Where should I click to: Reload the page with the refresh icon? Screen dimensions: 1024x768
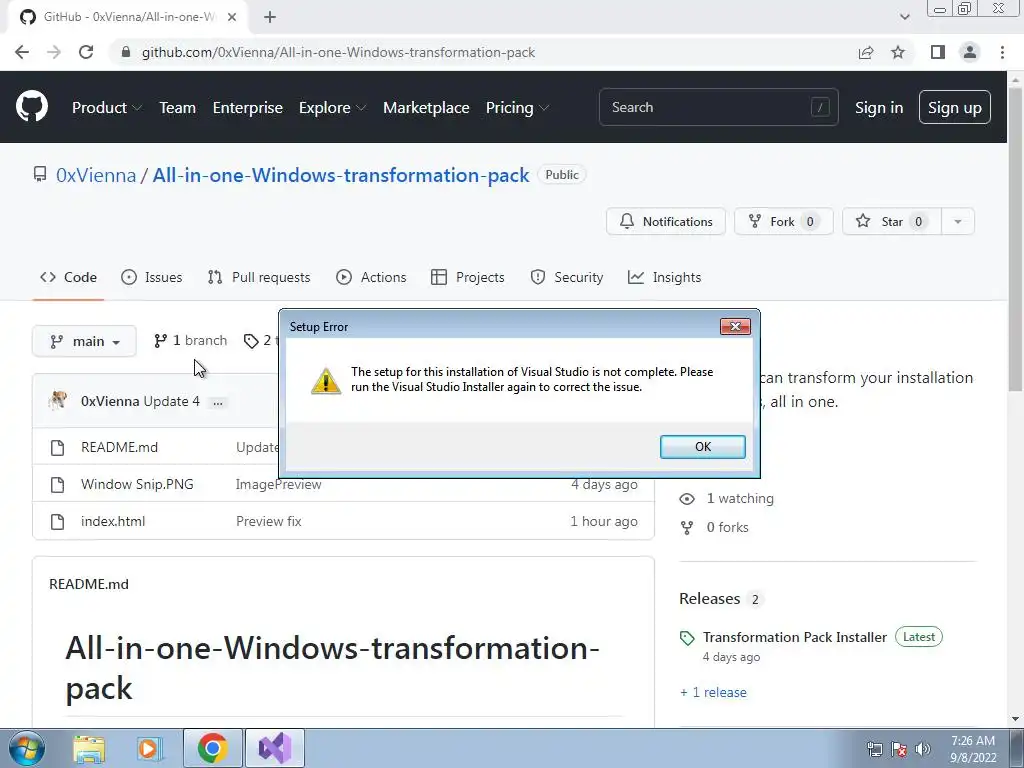point(86,52)
